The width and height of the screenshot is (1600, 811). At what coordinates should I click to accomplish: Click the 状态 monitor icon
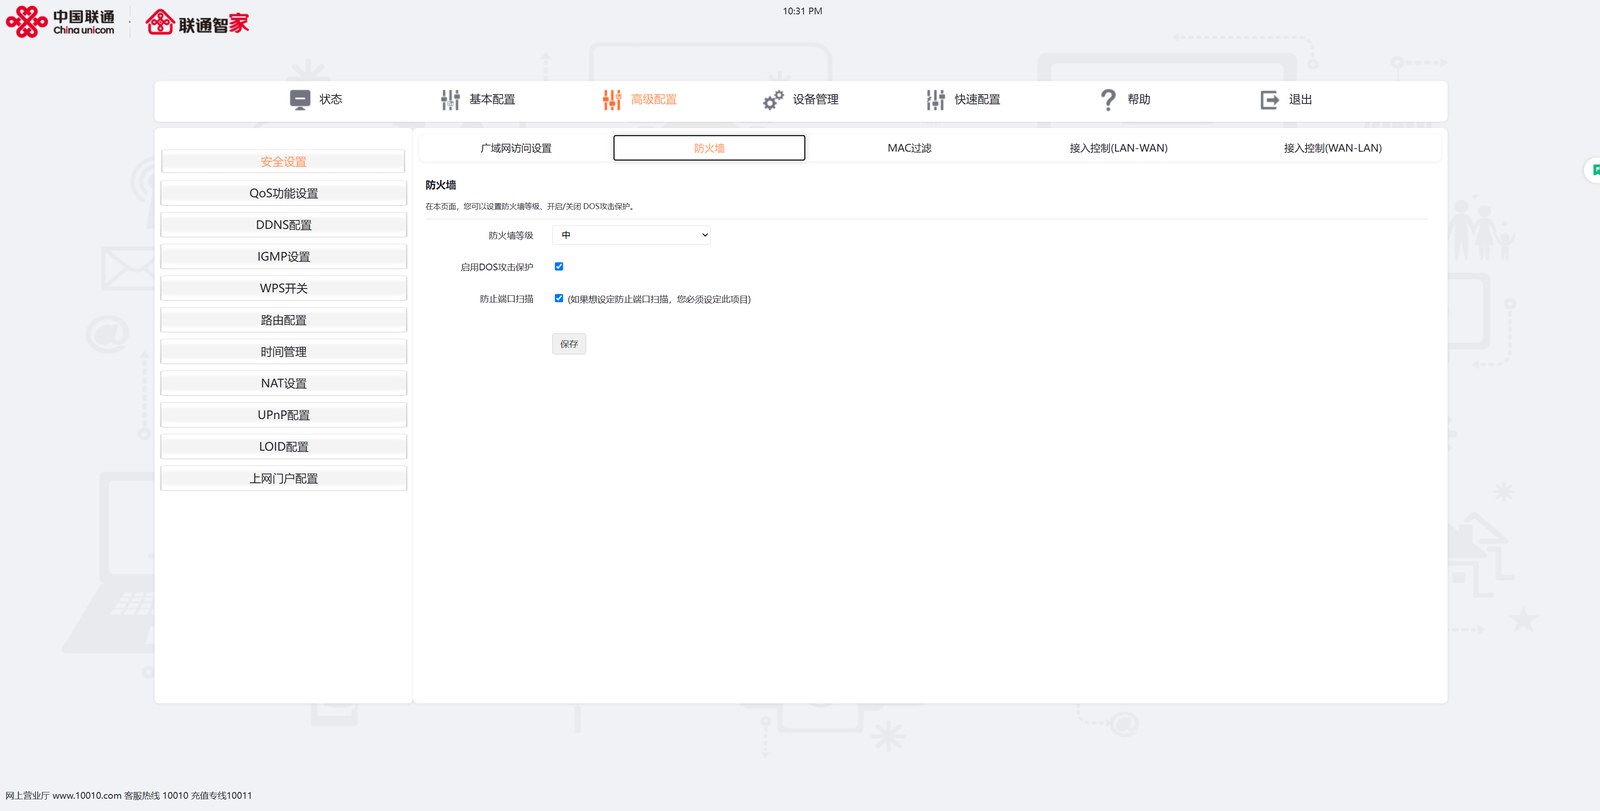pyautogui.click(x=300, y=99)
